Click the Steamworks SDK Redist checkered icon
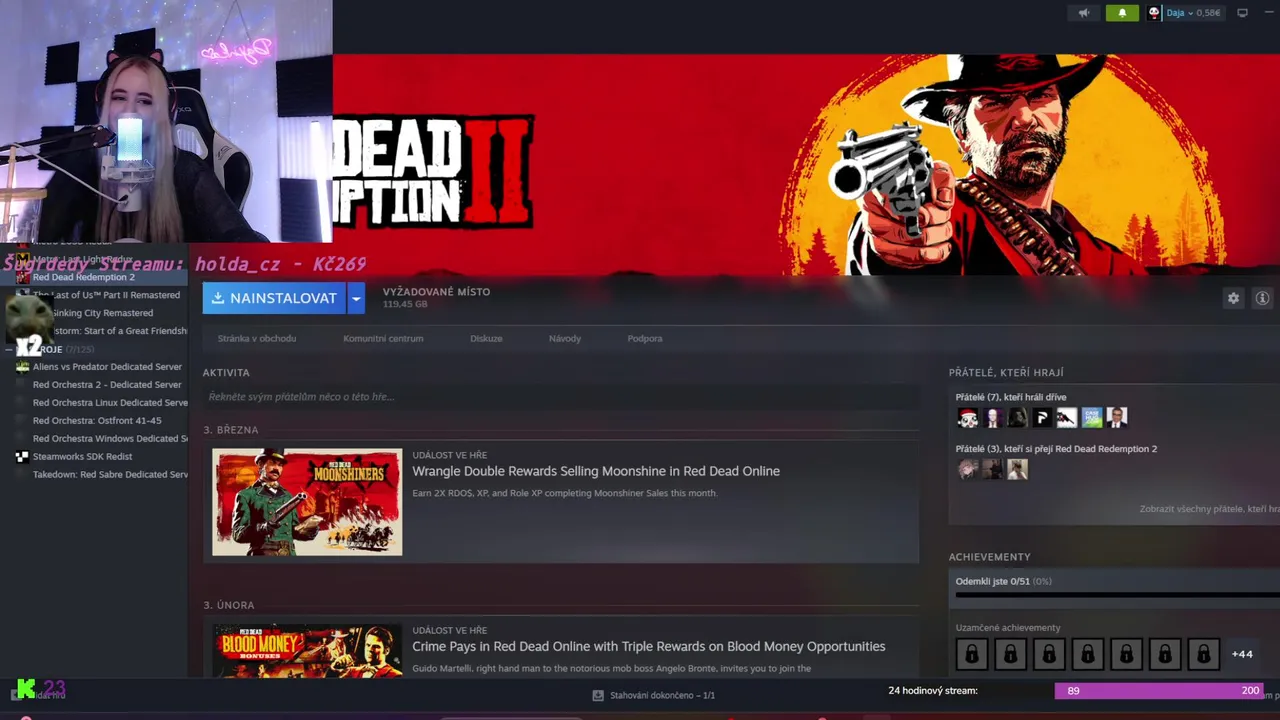This screenshot has width=1280, height=720. 22,457
